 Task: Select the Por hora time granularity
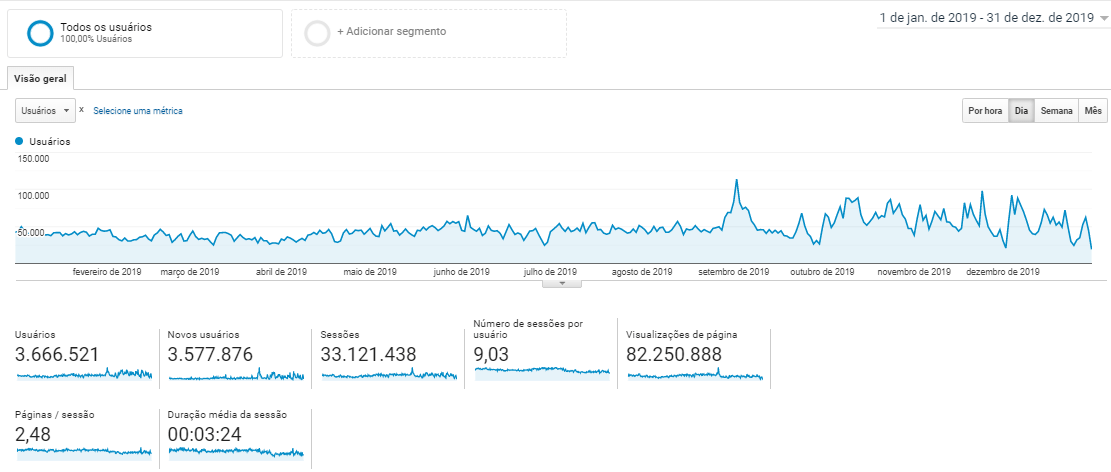pyautogui.click(x=984, y=111)
